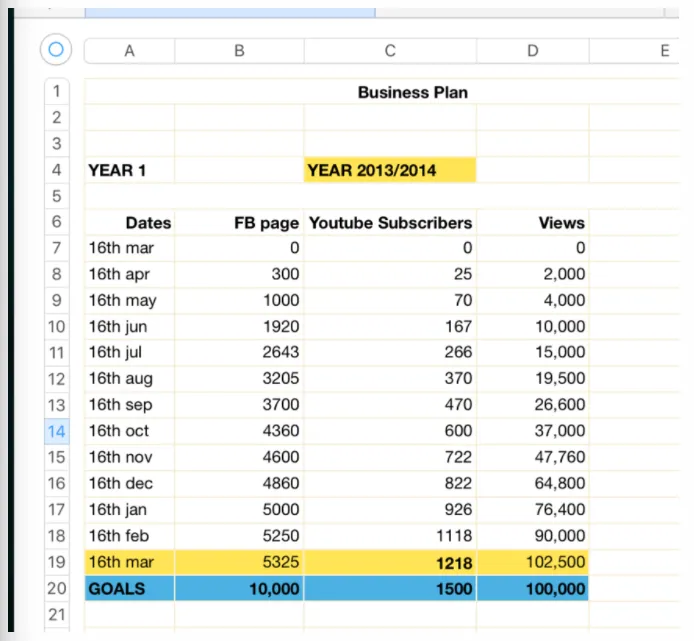Image resolution: width=694 pixels, height=641 pixels.
Task: Select the blue GOALS cell
Action: (x=129, y=588)
